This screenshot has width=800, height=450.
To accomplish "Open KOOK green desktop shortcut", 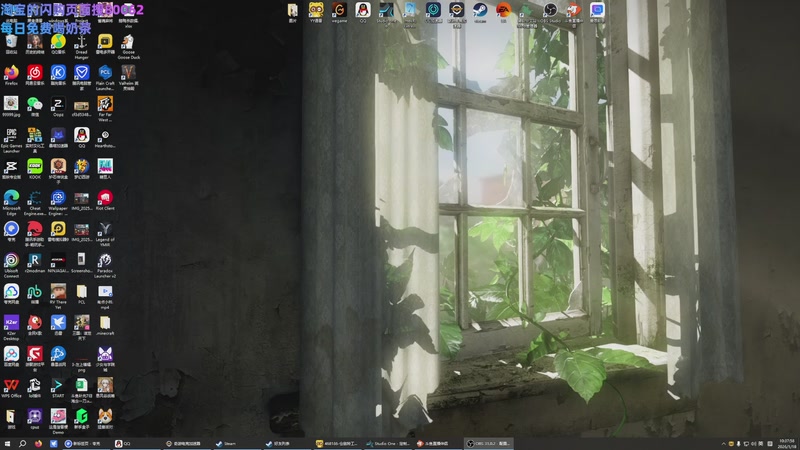I will (x=35, y=168).
